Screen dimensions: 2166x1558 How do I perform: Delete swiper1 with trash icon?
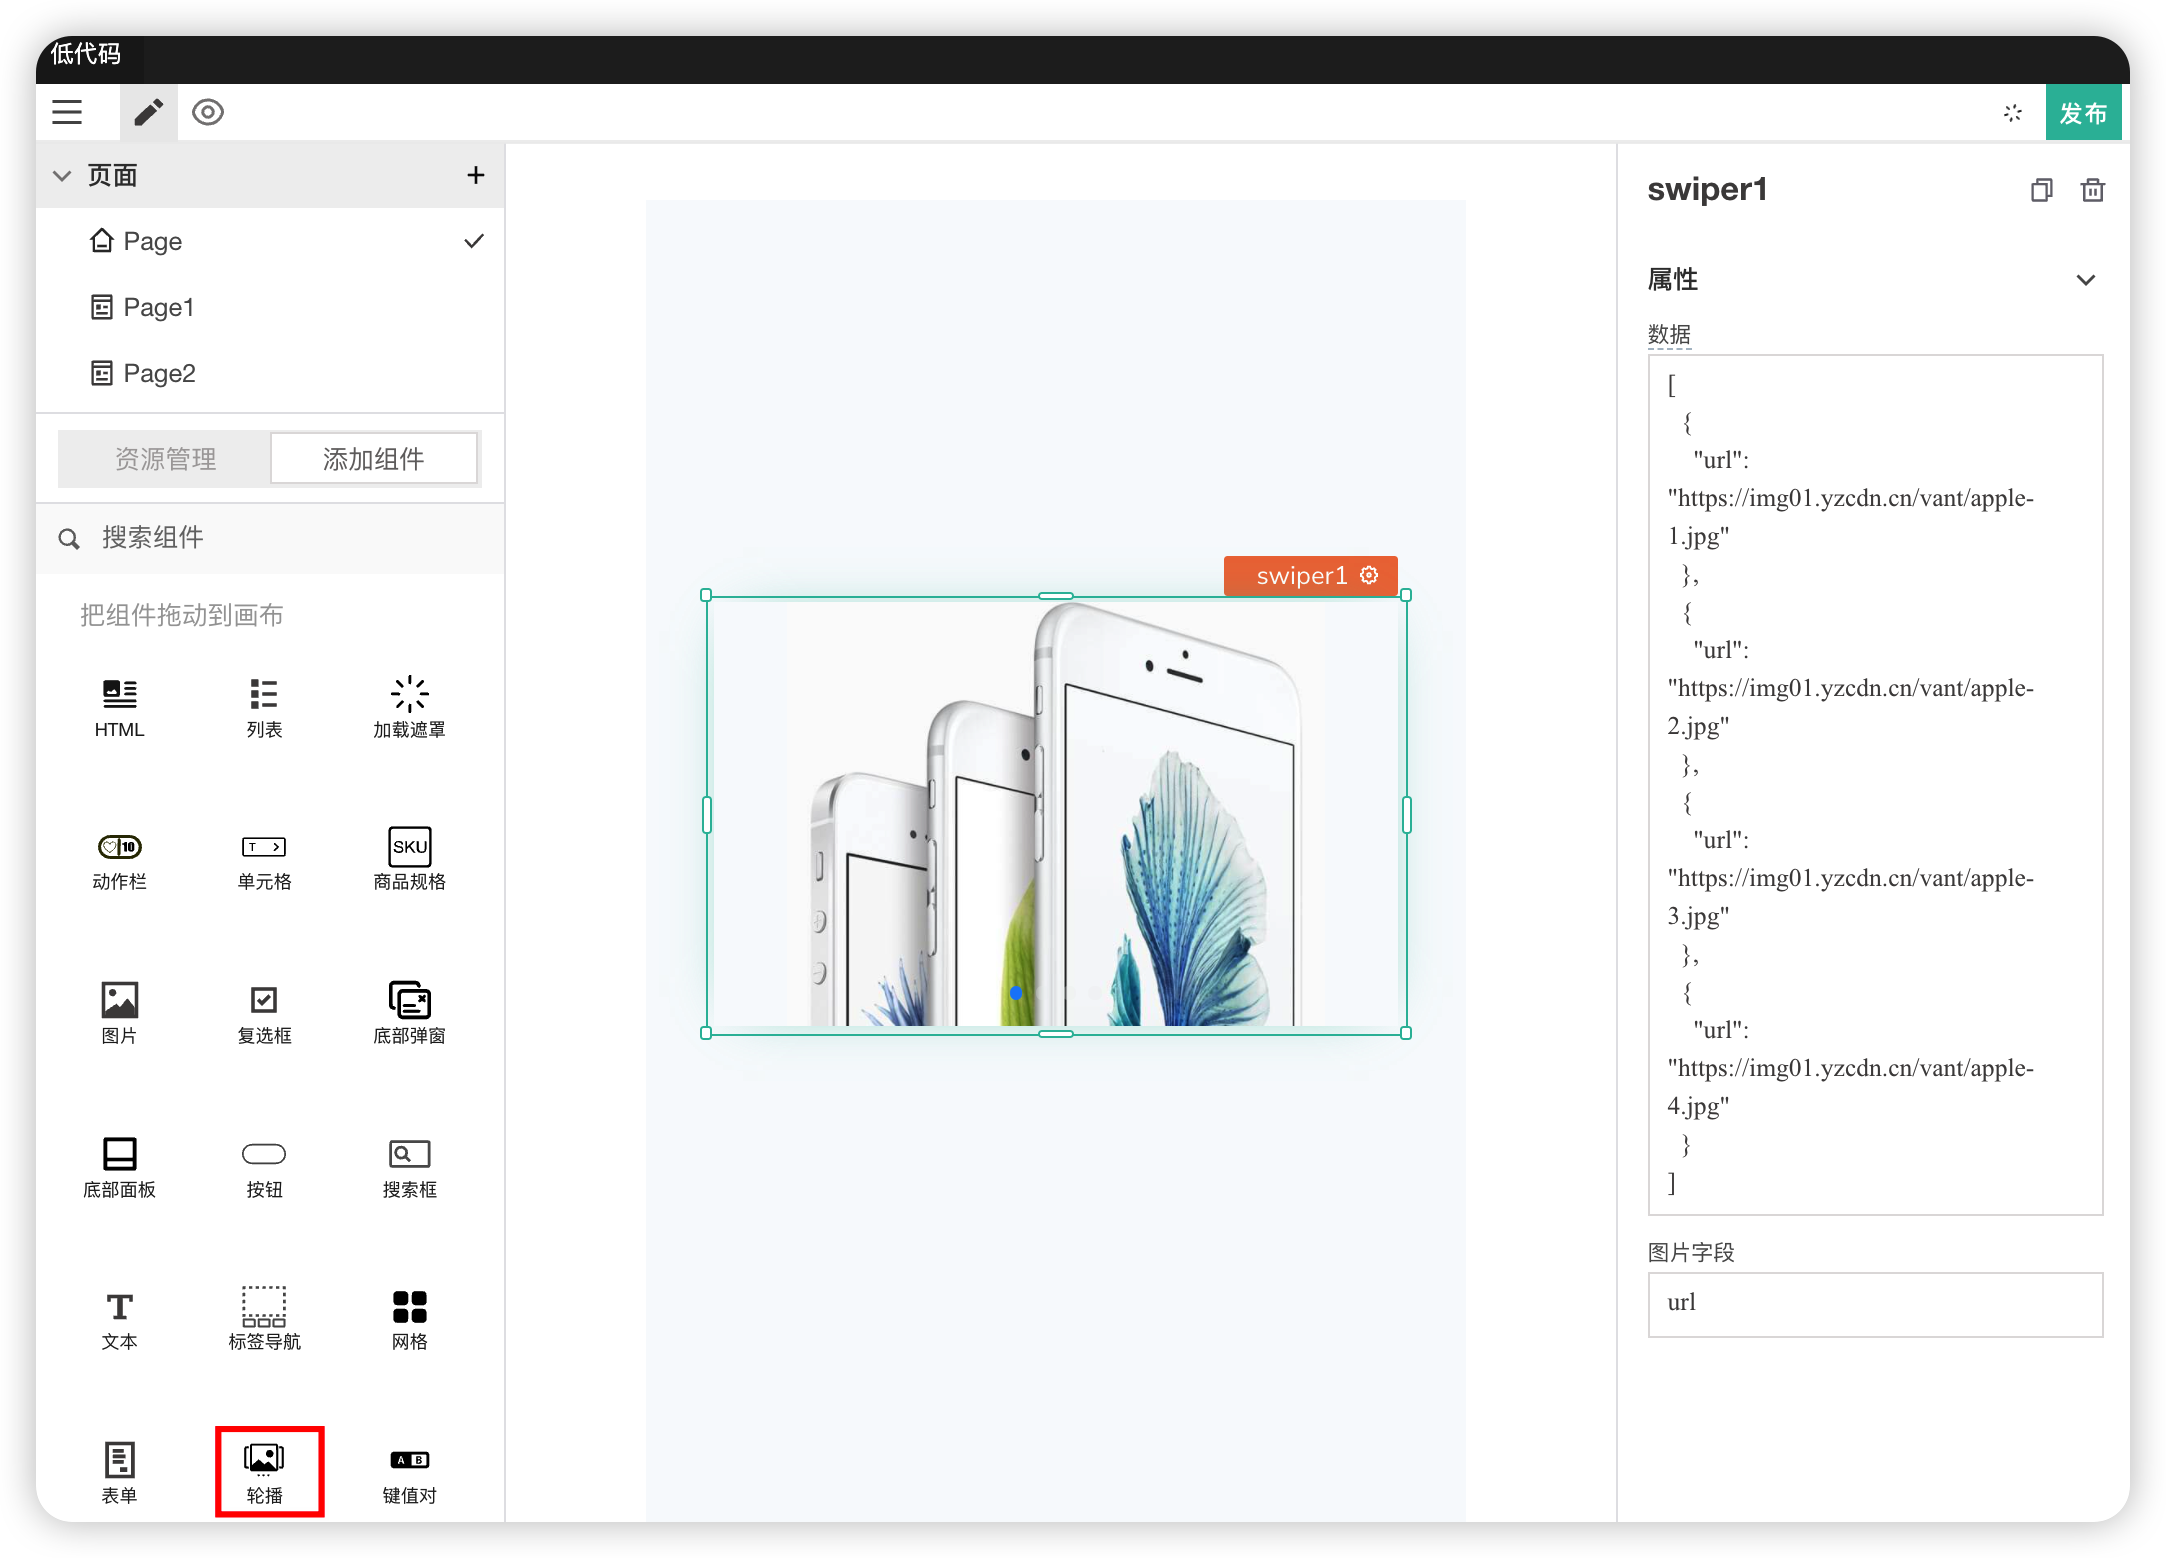[x=2093, y=190]
